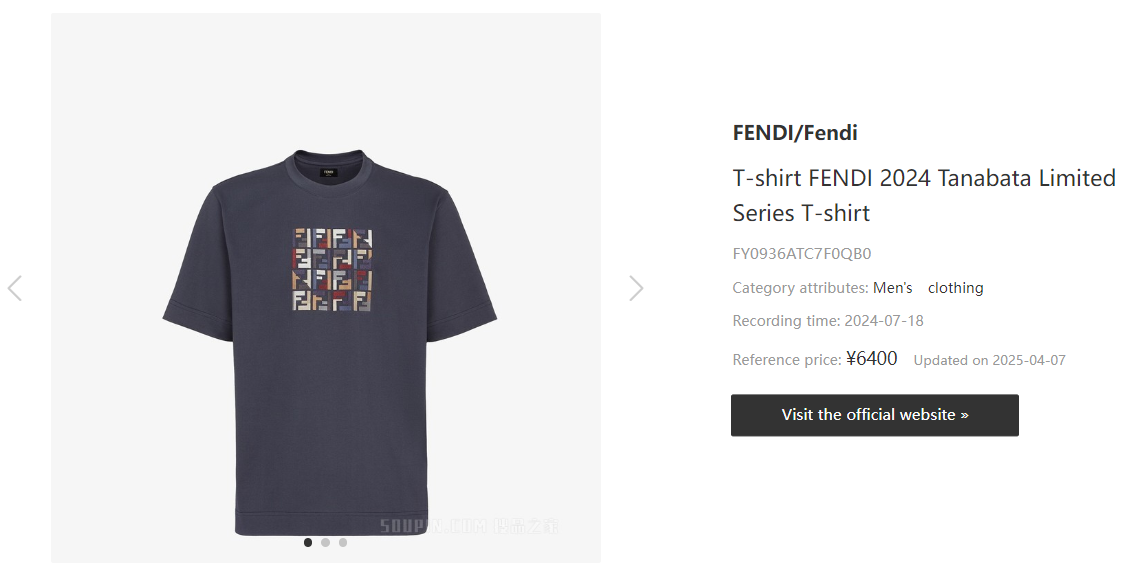
Task: Click the Category attributes label
Action: pyautogui.click(x=800, y=288)
